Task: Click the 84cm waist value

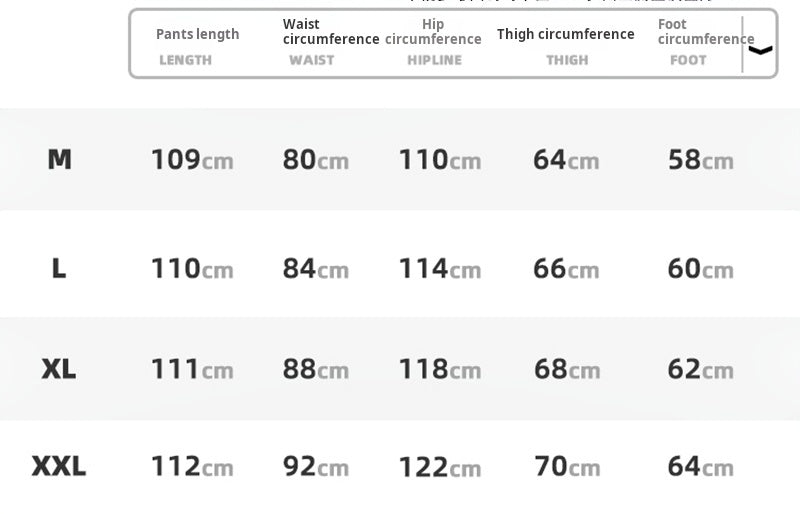Action: (316, 269)
